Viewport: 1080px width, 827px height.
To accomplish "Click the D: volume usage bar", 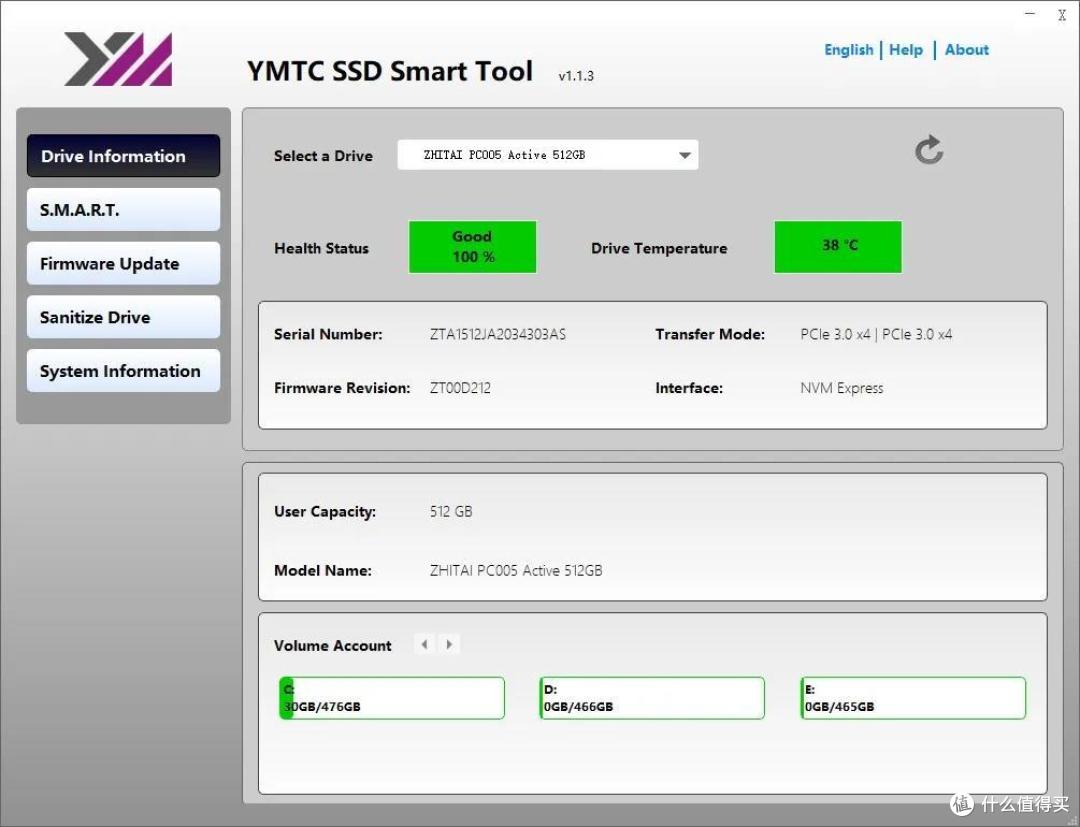I will [652, 698].
